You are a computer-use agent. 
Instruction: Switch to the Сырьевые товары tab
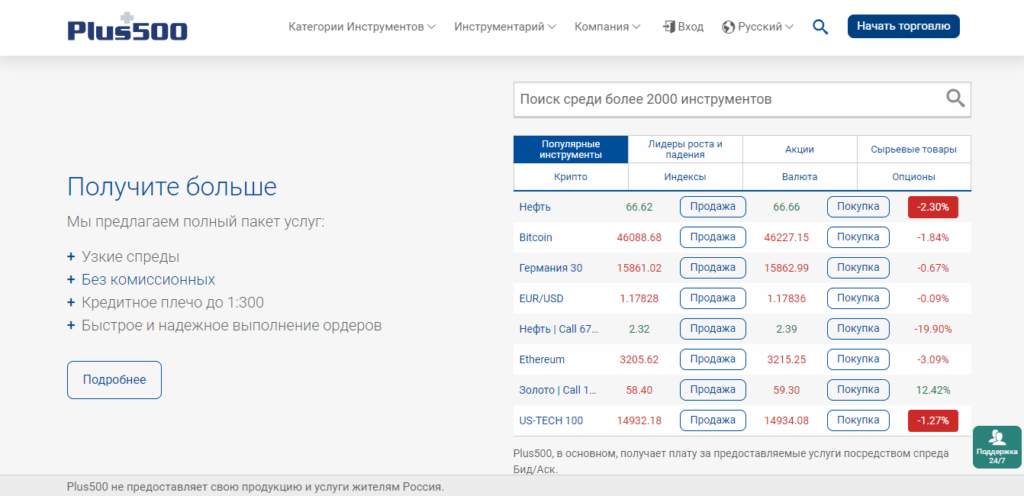tap(914, 149)
